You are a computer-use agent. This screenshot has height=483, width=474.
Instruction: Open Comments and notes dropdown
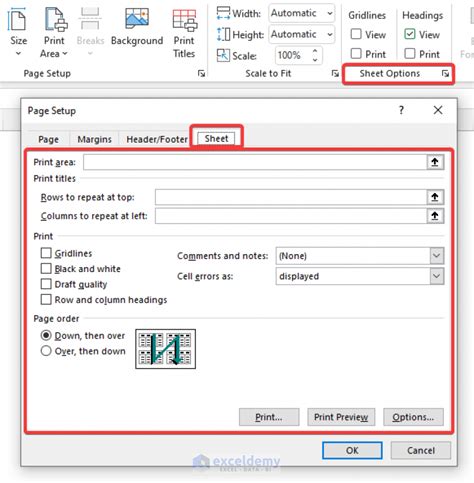437,256
